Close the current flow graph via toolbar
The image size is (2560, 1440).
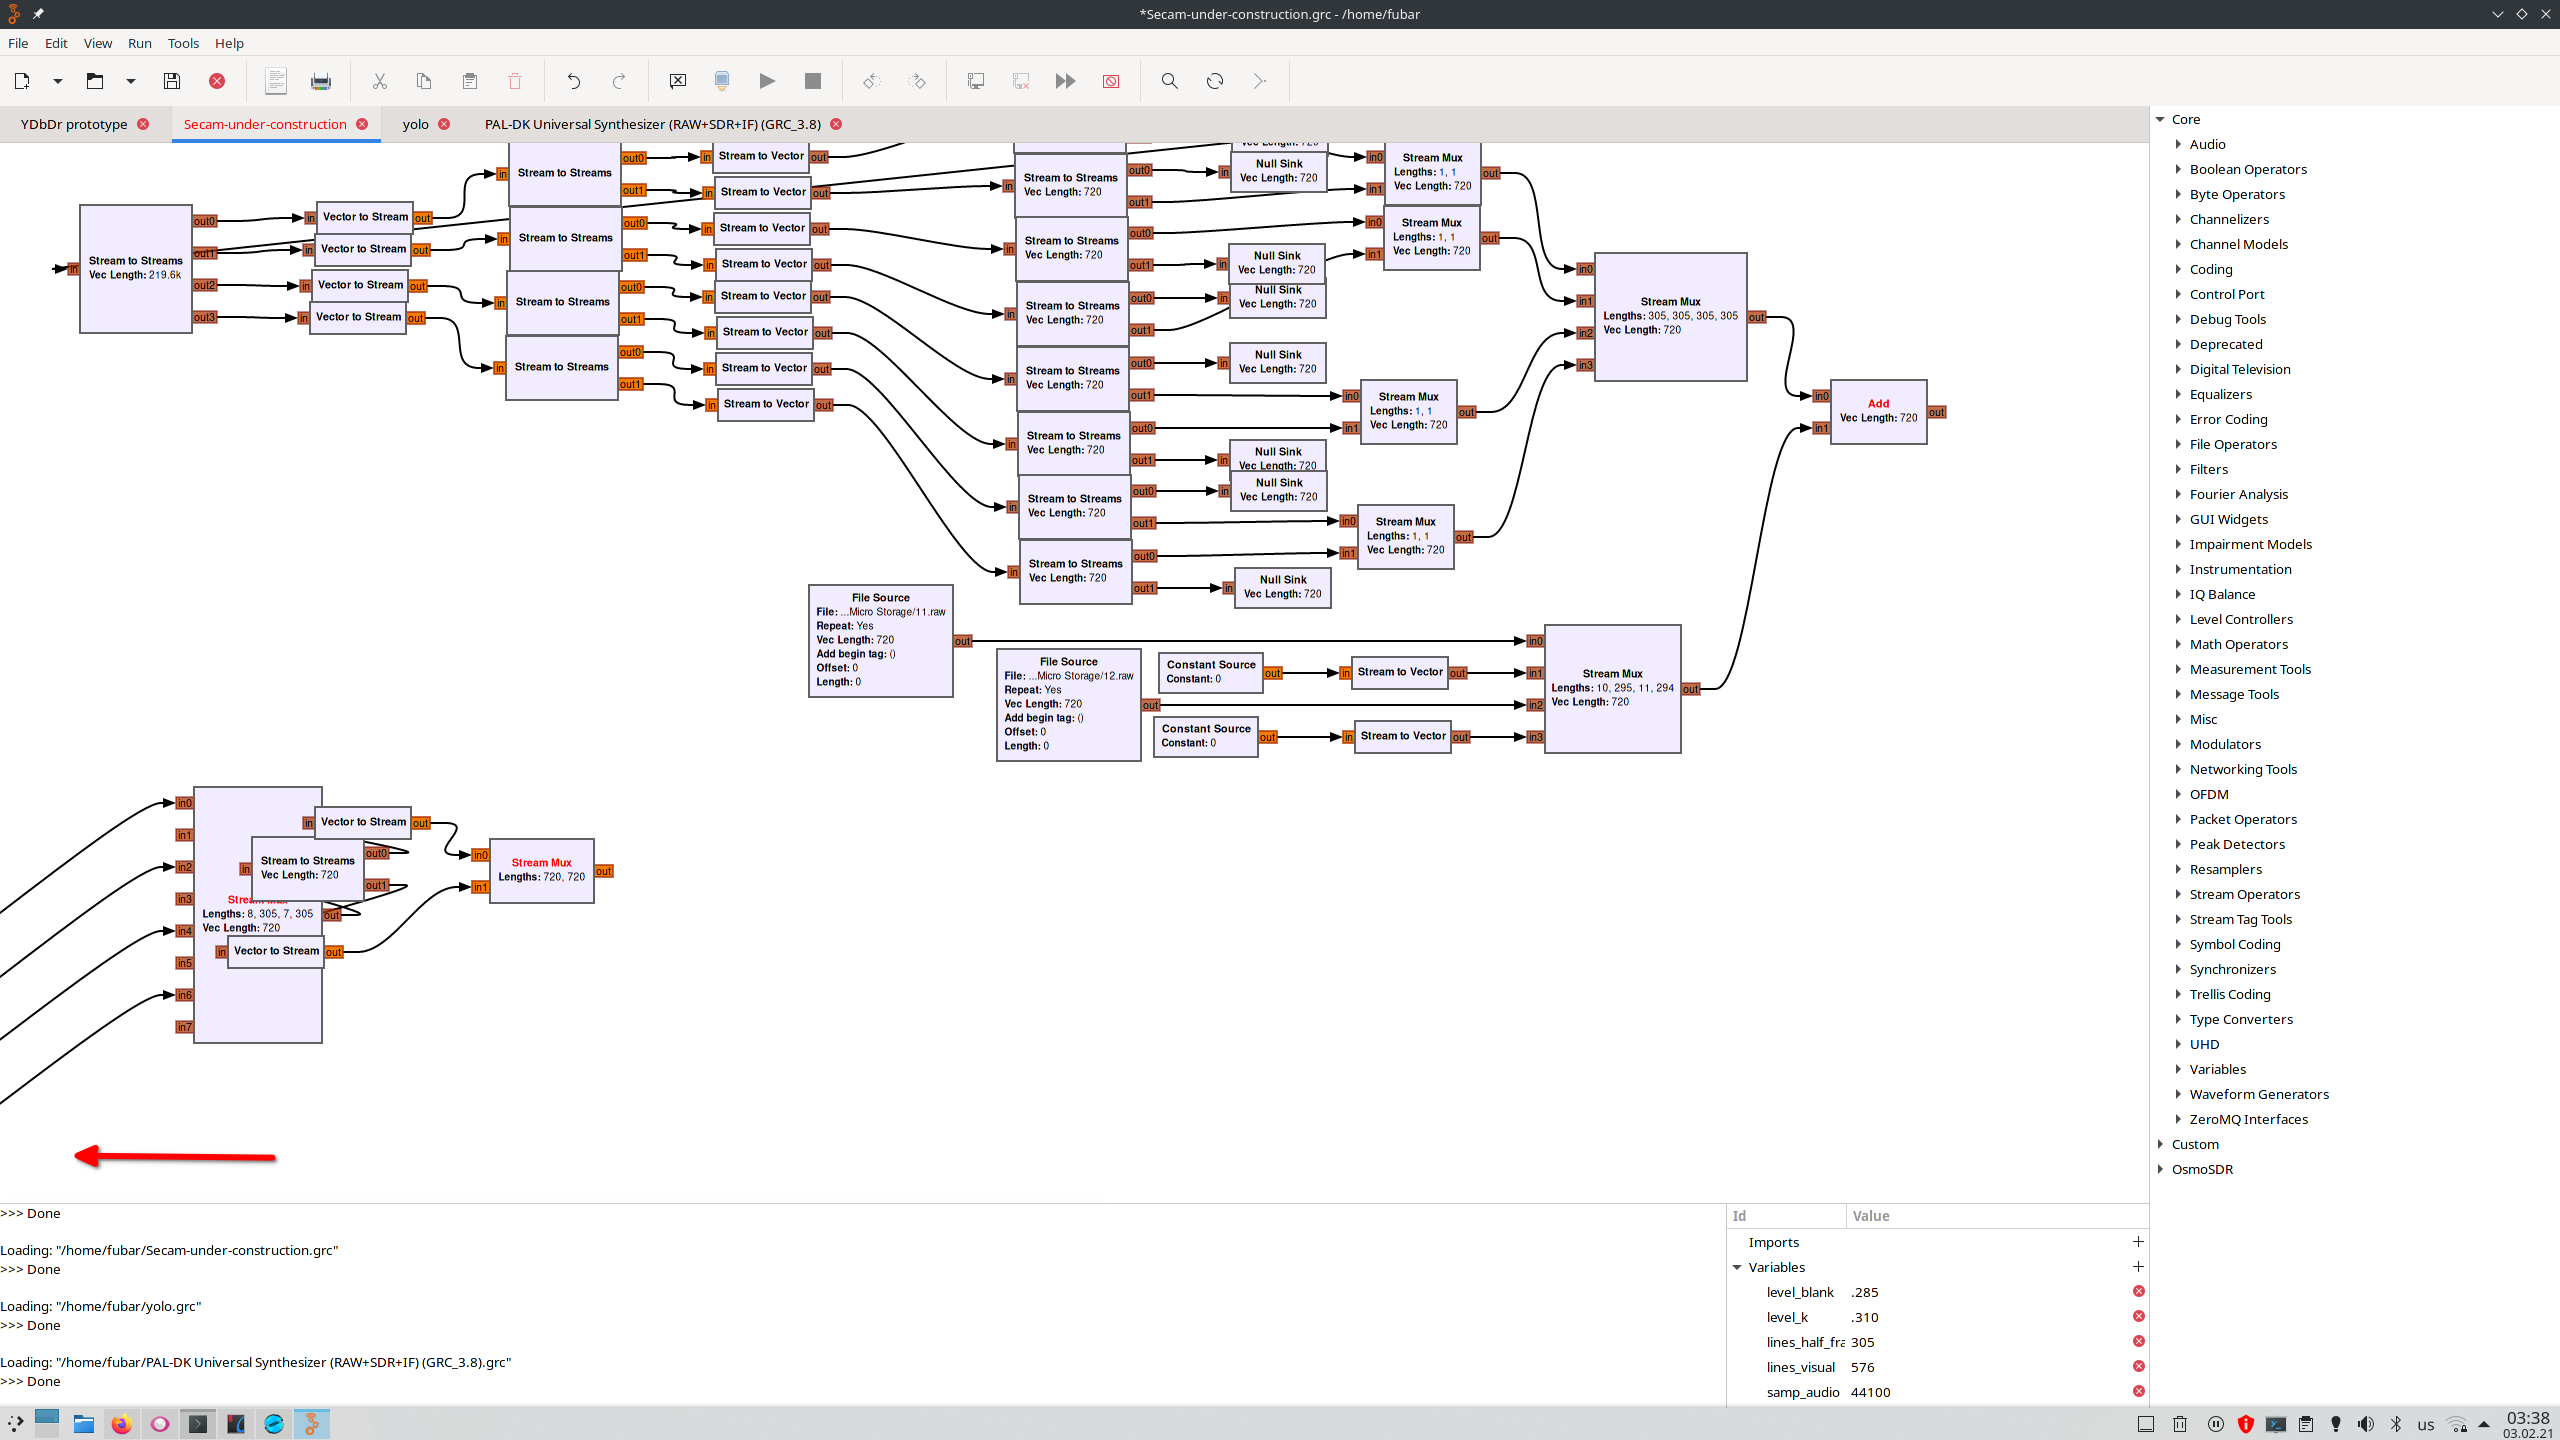tap(217, 81)
